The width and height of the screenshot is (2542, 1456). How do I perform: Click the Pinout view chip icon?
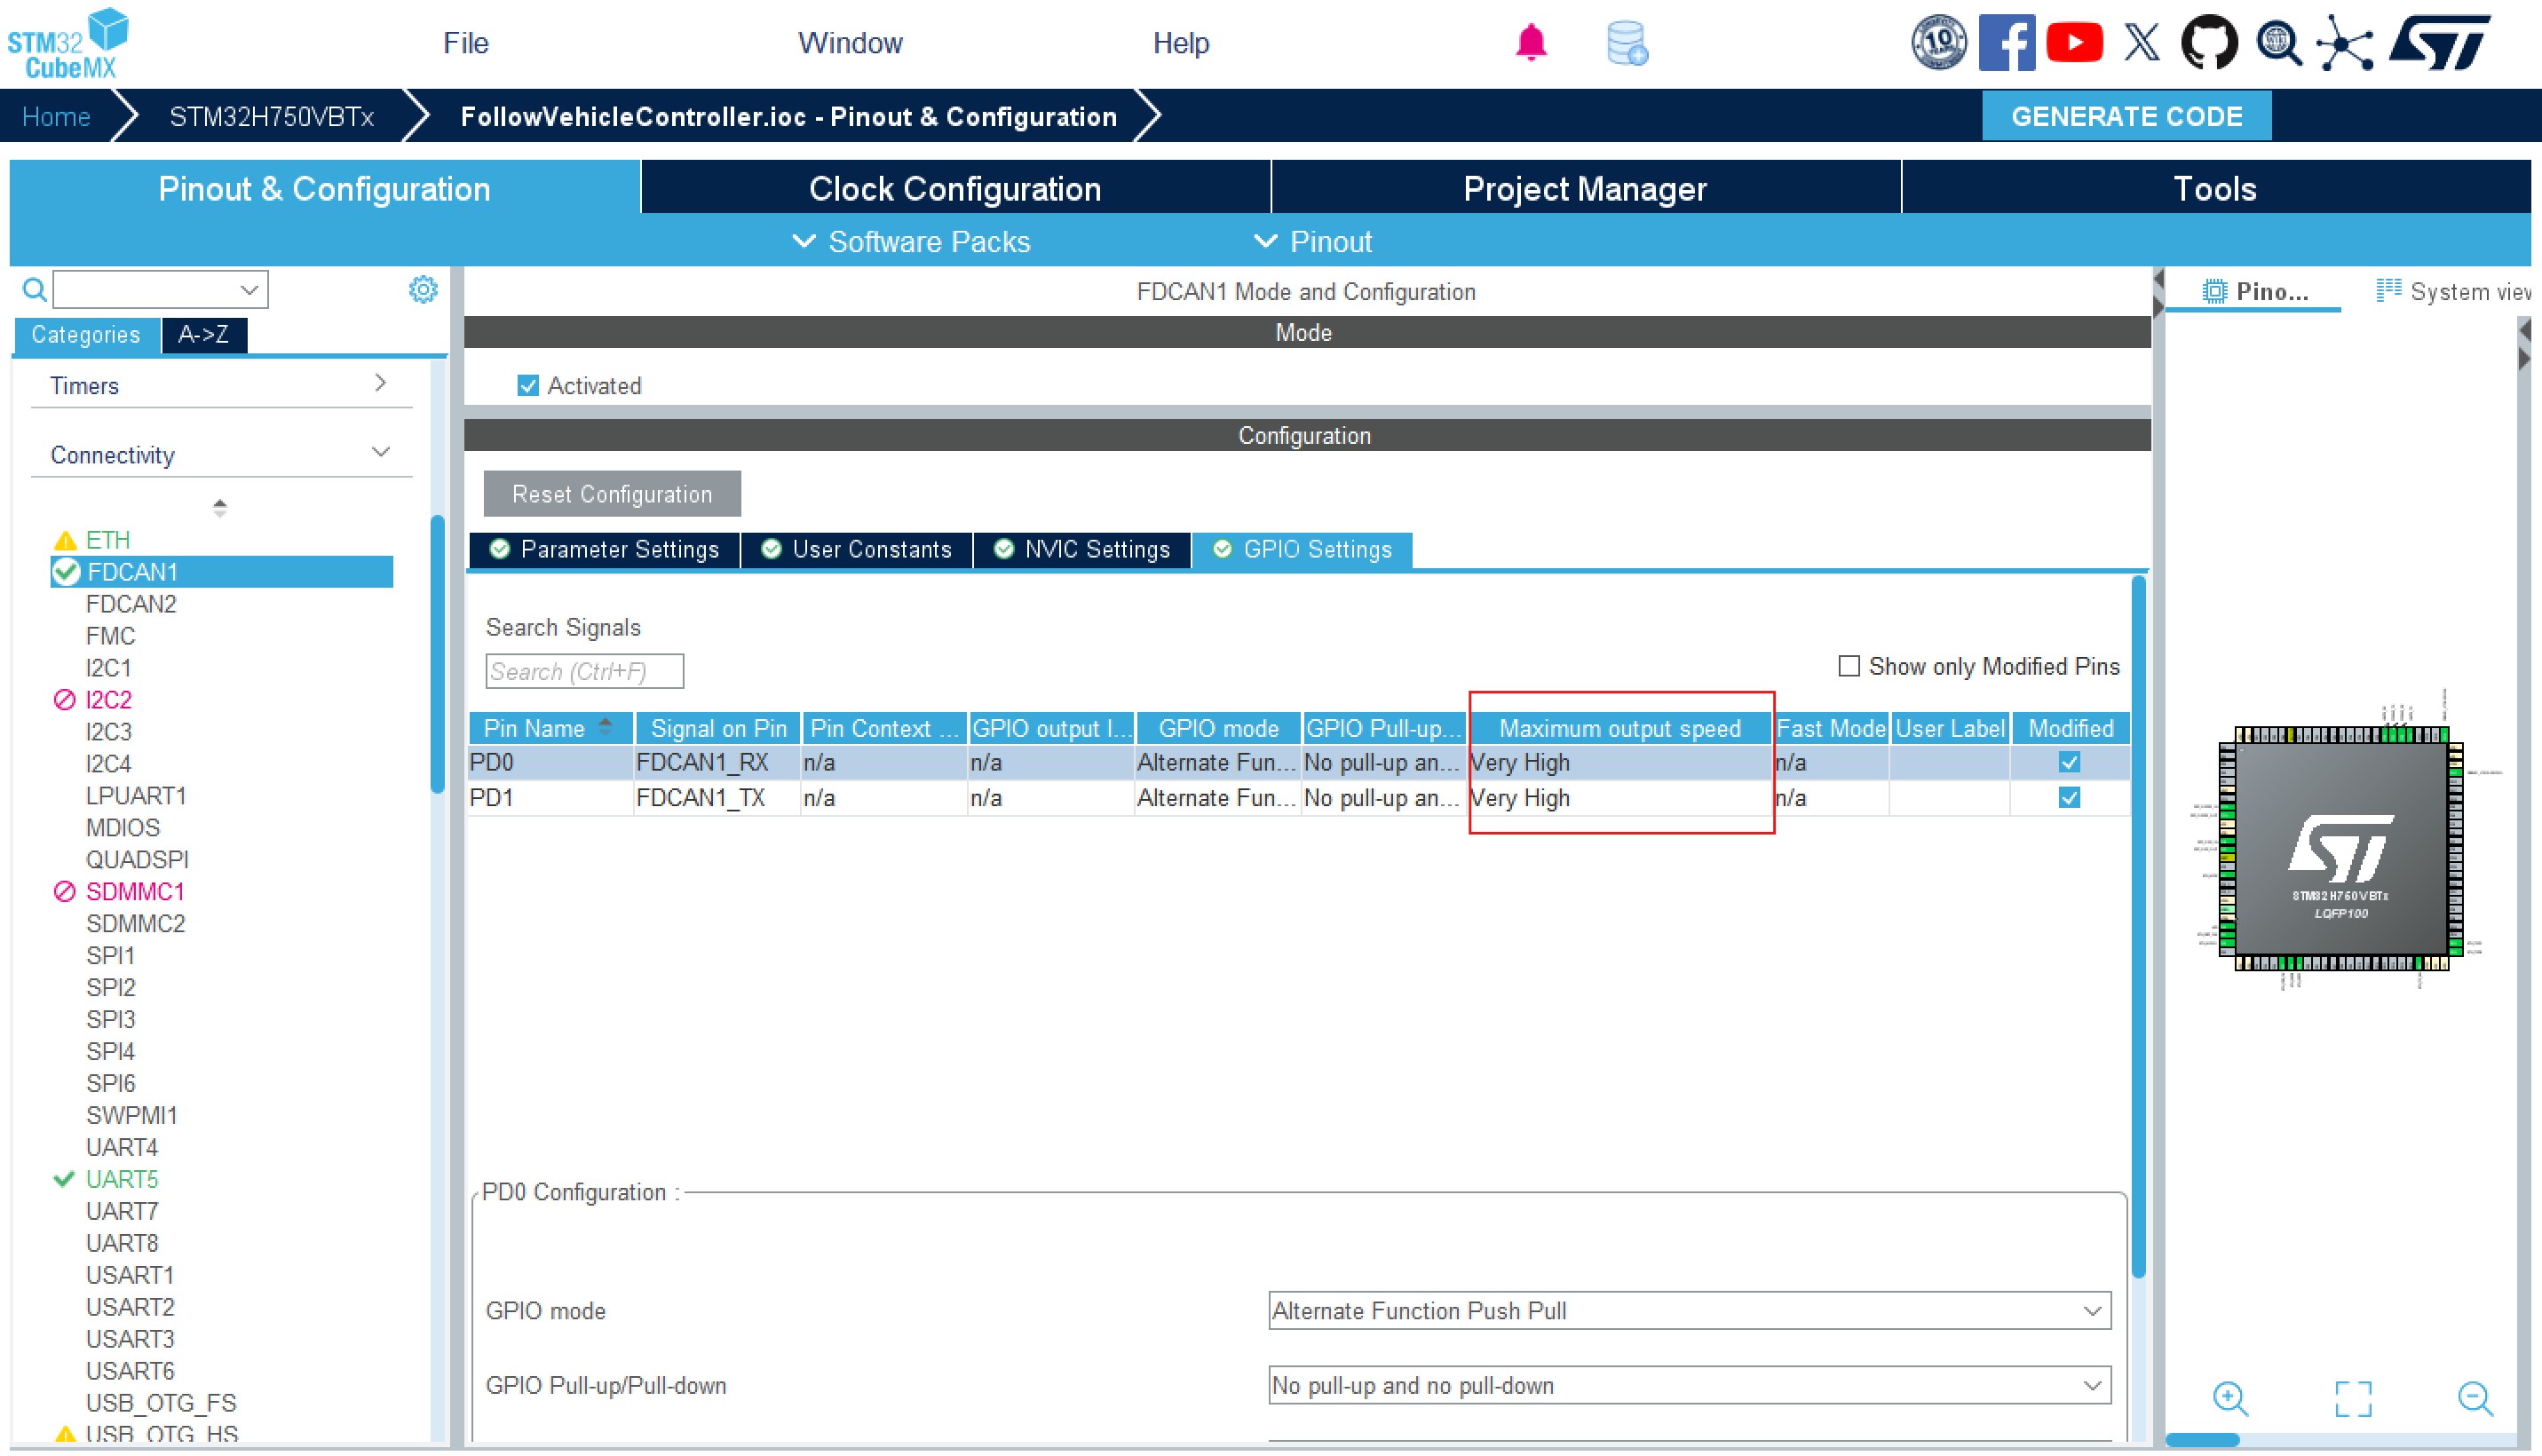coord(2214,291)
